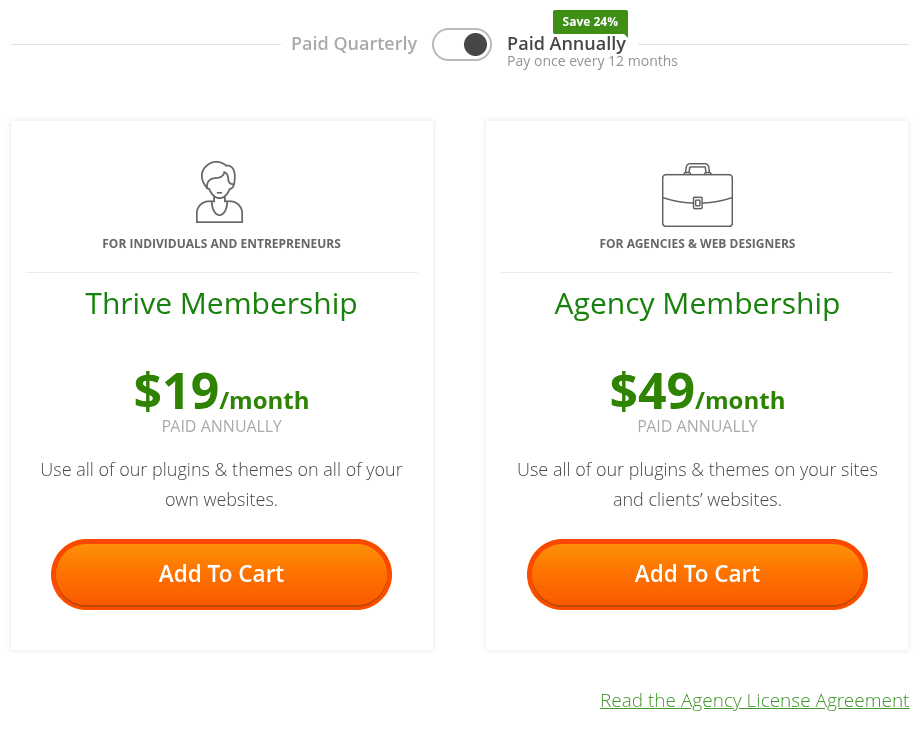Add Agency Membership to cart
The height and width of the screenshot is (730, 920).
click(697, 574)
